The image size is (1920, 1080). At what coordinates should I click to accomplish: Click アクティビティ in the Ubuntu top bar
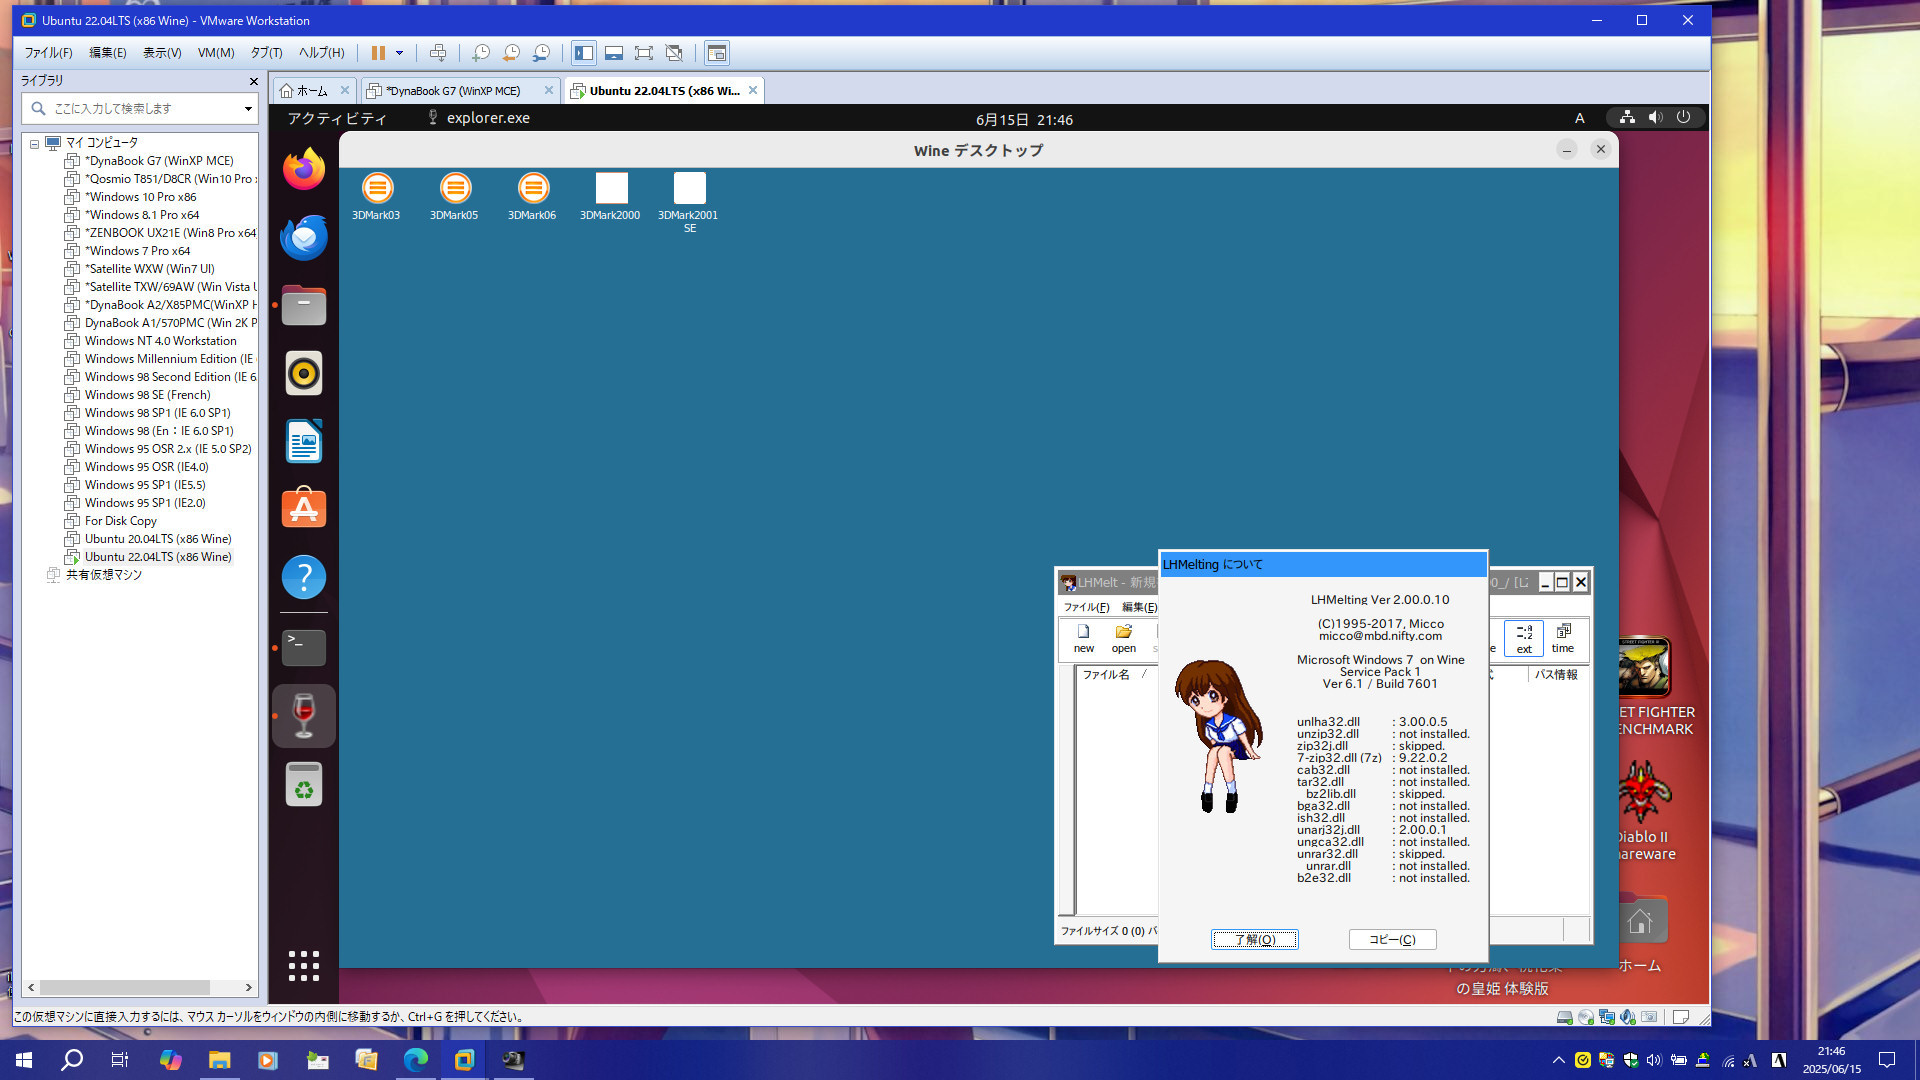(337, 118)
